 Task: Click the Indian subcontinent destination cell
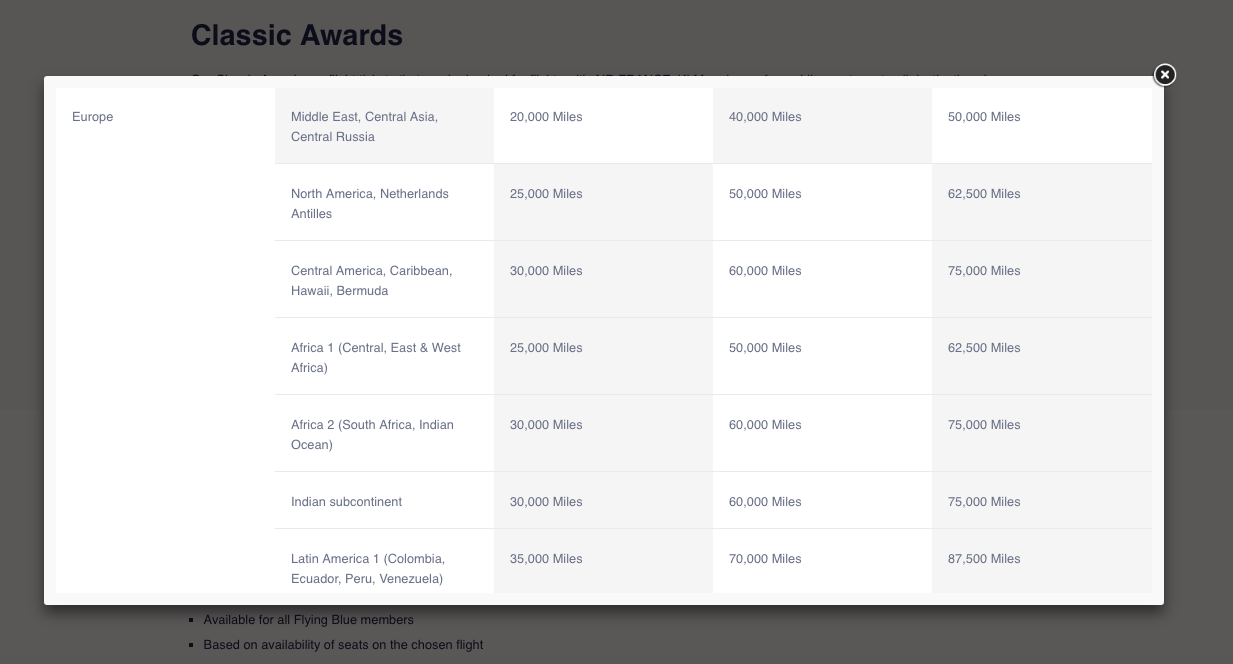click(x=347, y=502)
